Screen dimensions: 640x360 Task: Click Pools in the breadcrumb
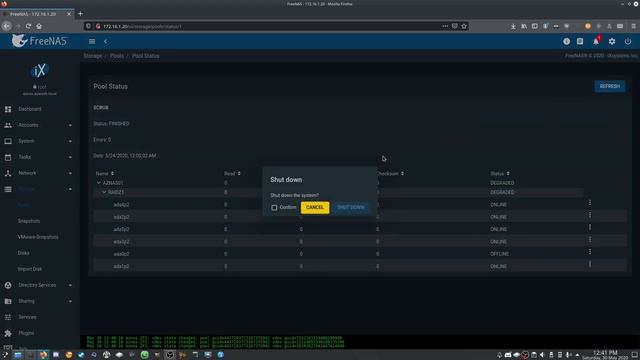click(117, 56)
